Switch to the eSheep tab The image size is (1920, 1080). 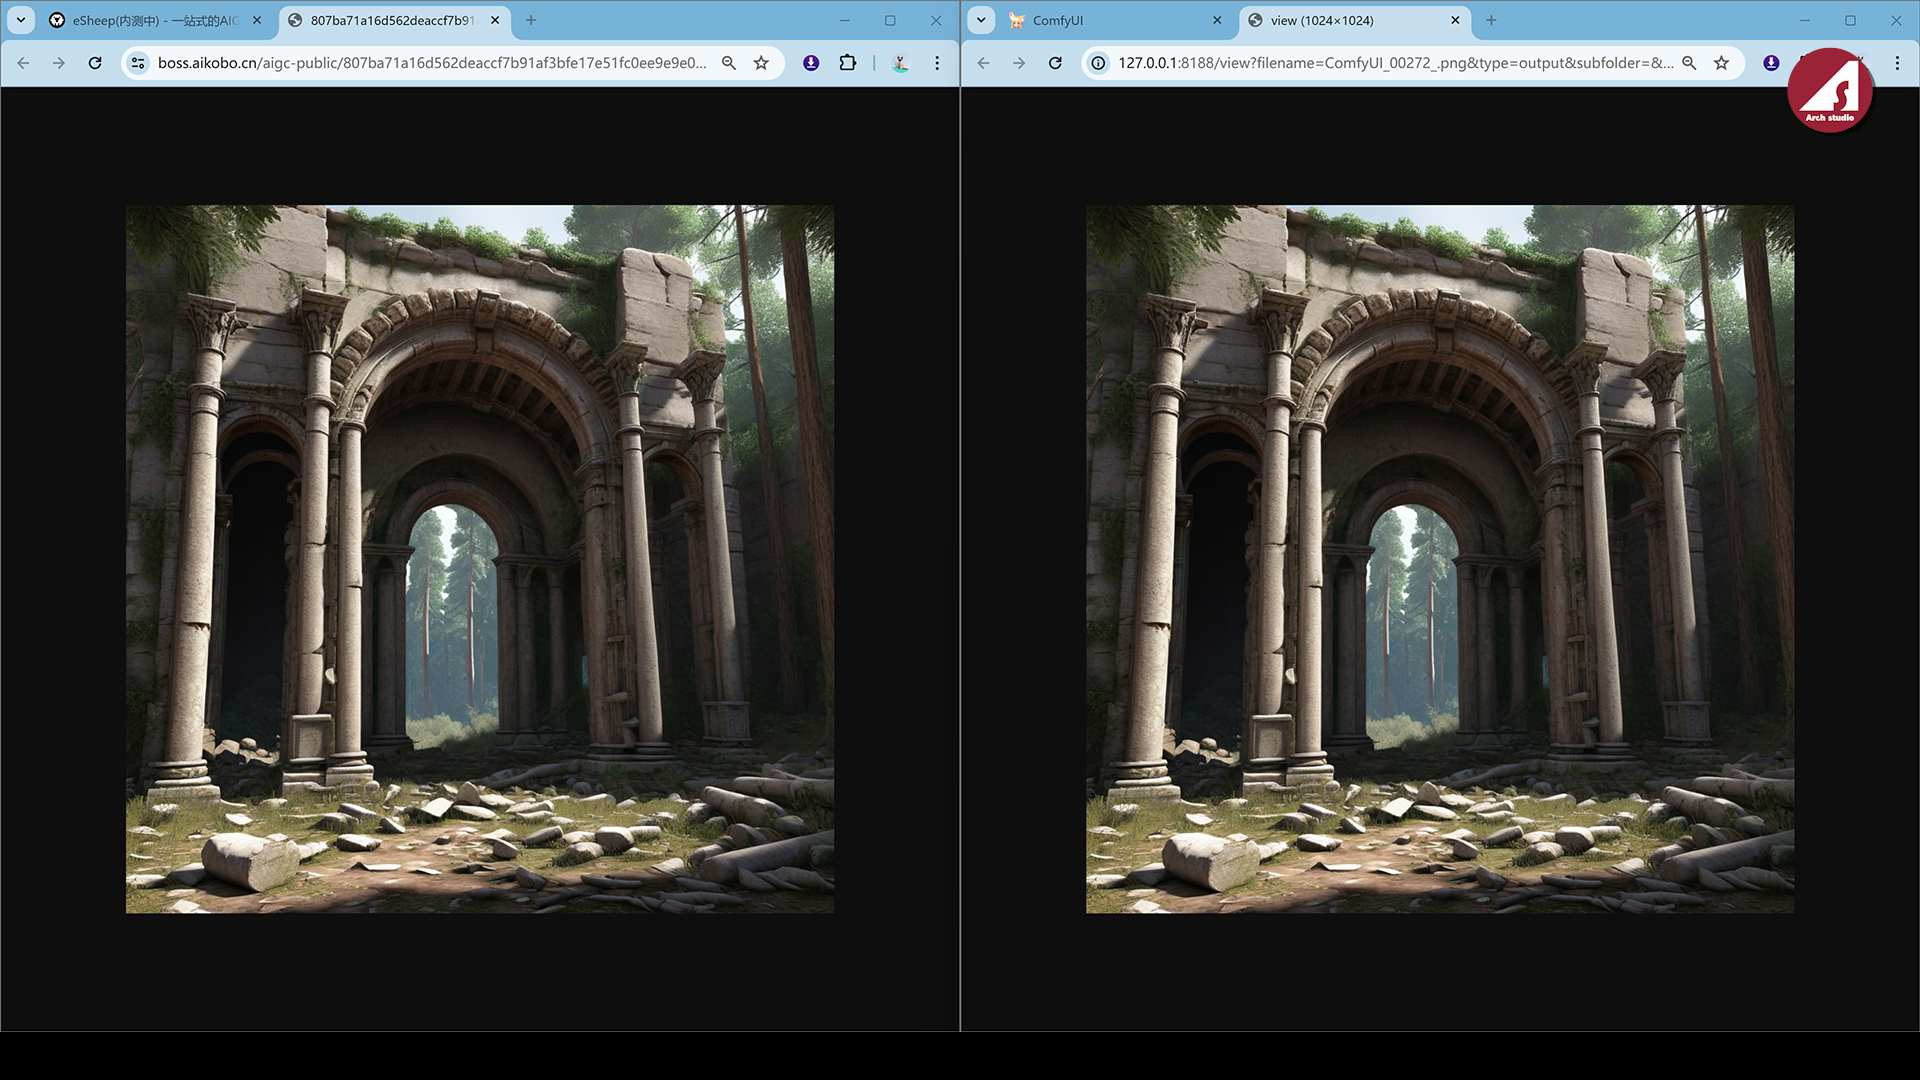click(155, 20)
